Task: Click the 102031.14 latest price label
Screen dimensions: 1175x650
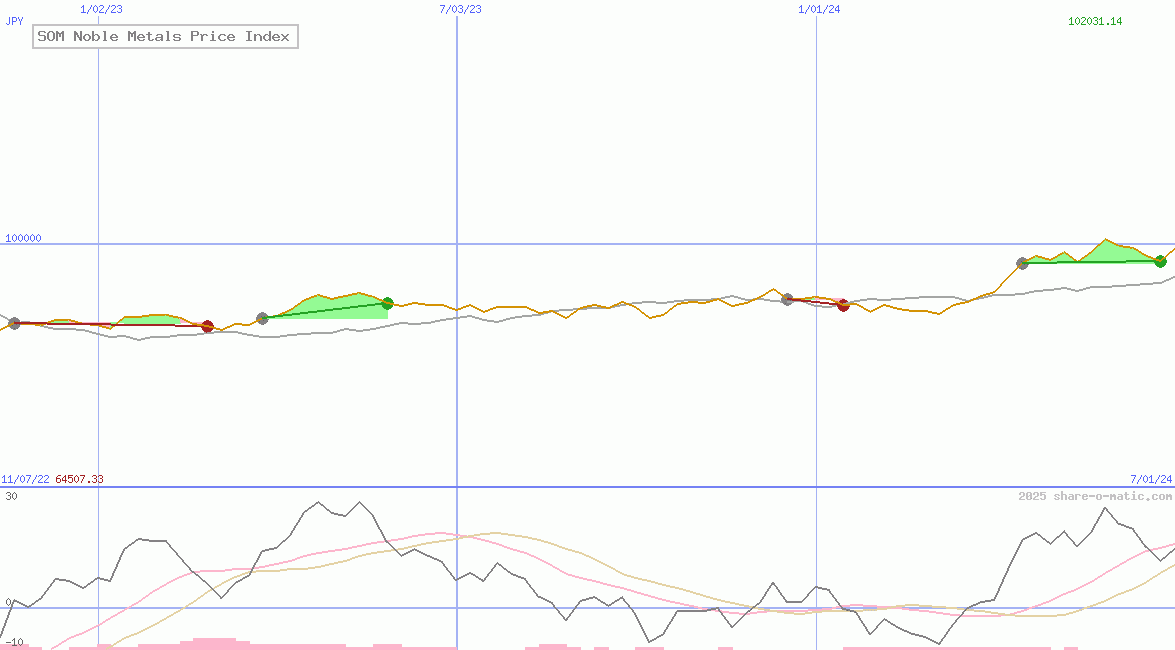Action: (x=1095, y=19)
